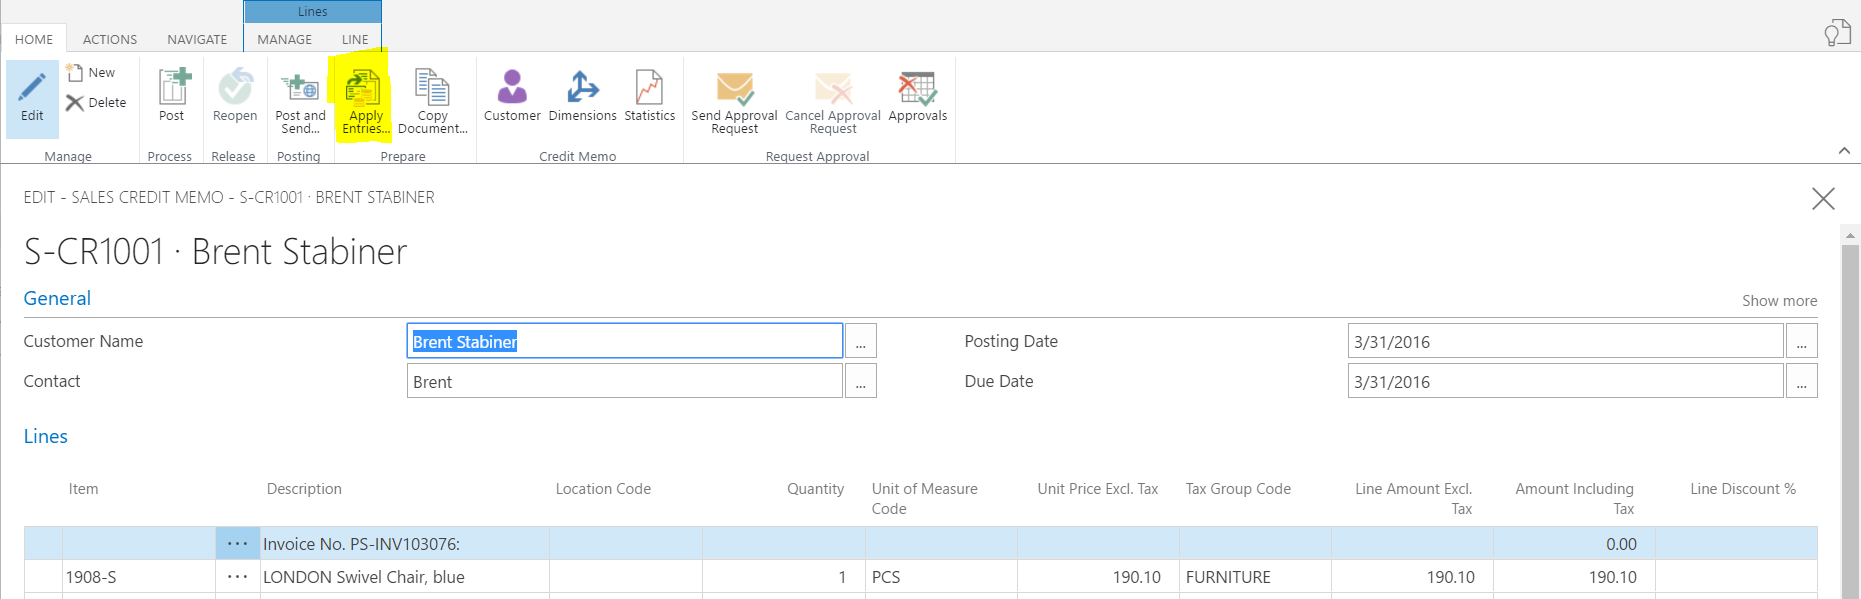Click the vertical scrollbar up arrow

(x=1850, y=235)
